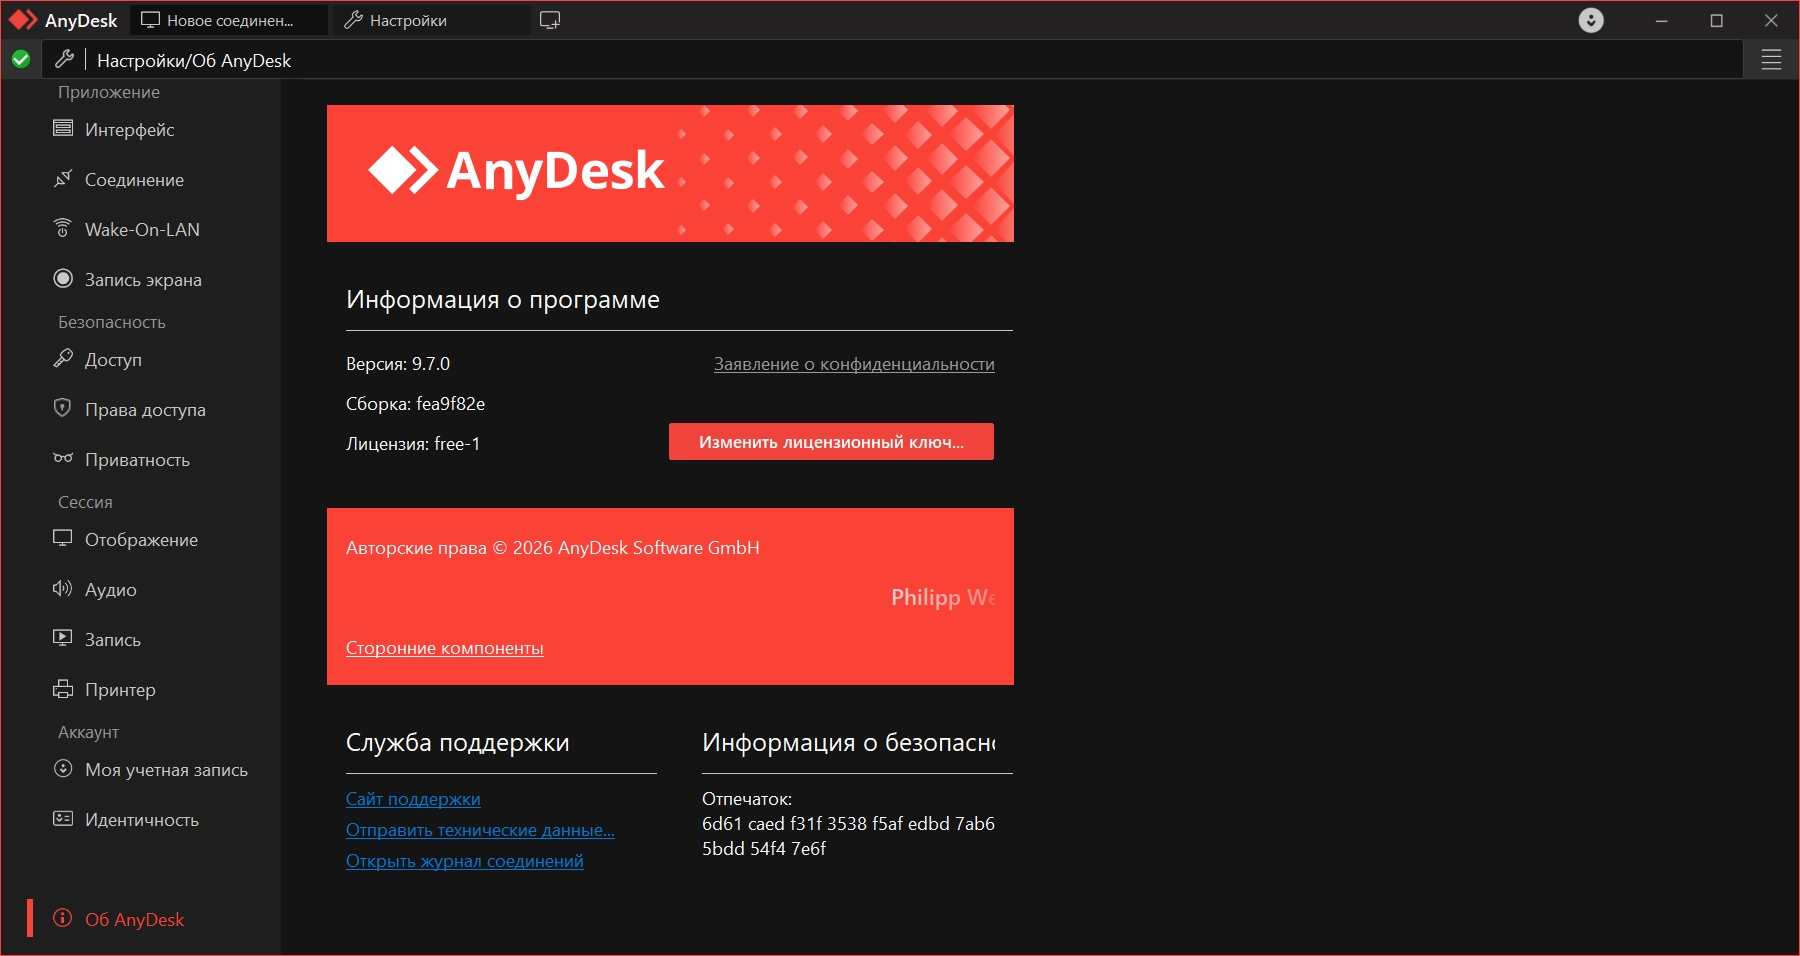The width and height of the screenshot is (1800, 956).
Task: Open the hamburger main menu
Action: click(1771, 60)
